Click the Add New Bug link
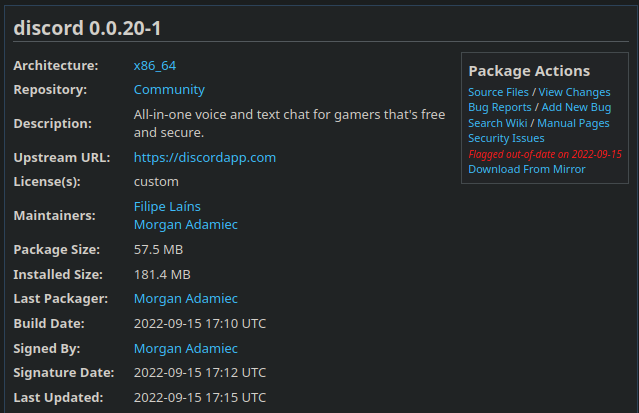The image size is (639, 413). (x=576, y=107)
